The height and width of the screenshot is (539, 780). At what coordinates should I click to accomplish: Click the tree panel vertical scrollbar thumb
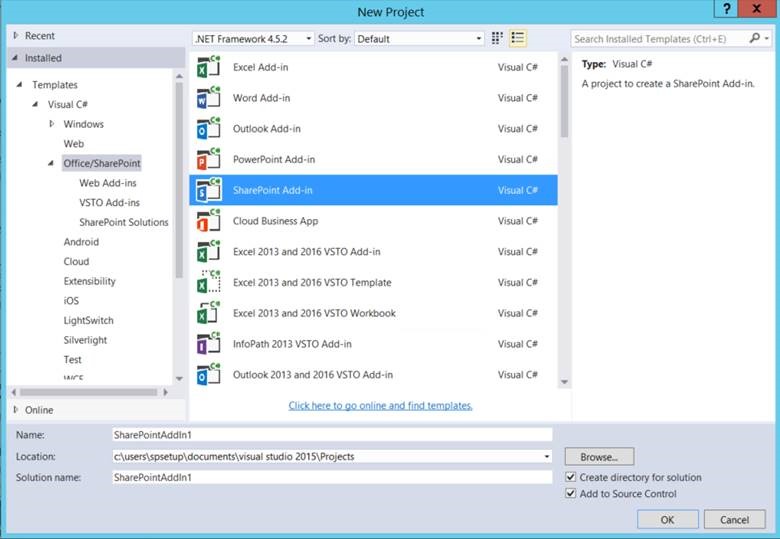coord(179,180)
